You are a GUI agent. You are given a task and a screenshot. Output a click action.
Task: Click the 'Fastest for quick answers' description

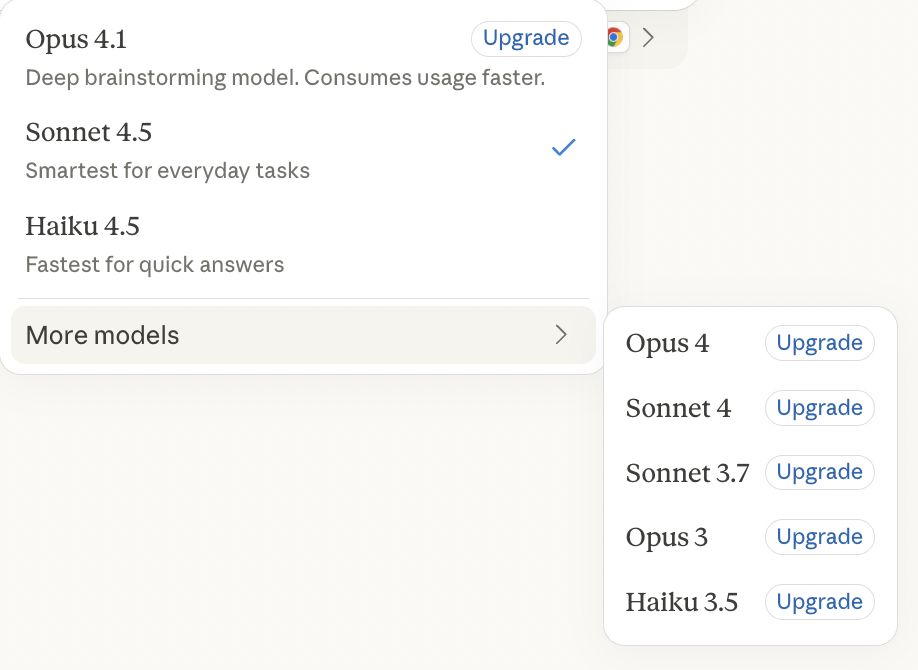tap(155, 265)
